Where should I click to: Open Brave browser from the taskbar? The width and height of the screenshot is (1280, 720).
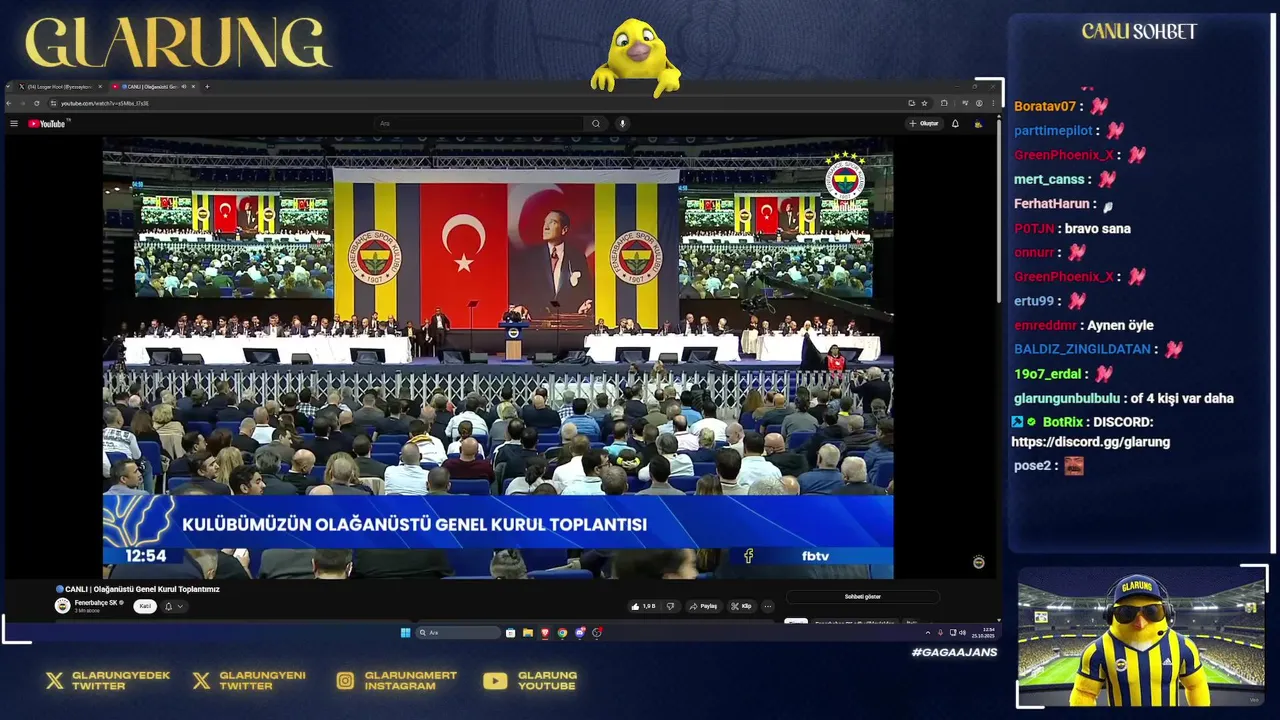[x=545, y=632]
